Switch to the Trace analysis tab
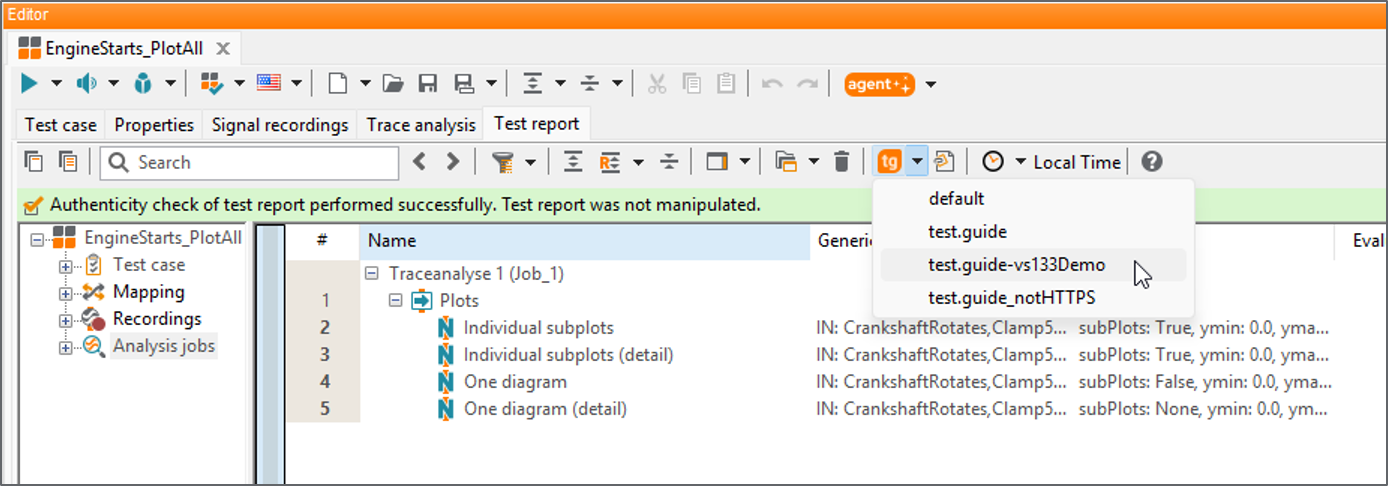 (x=421, y=125)
